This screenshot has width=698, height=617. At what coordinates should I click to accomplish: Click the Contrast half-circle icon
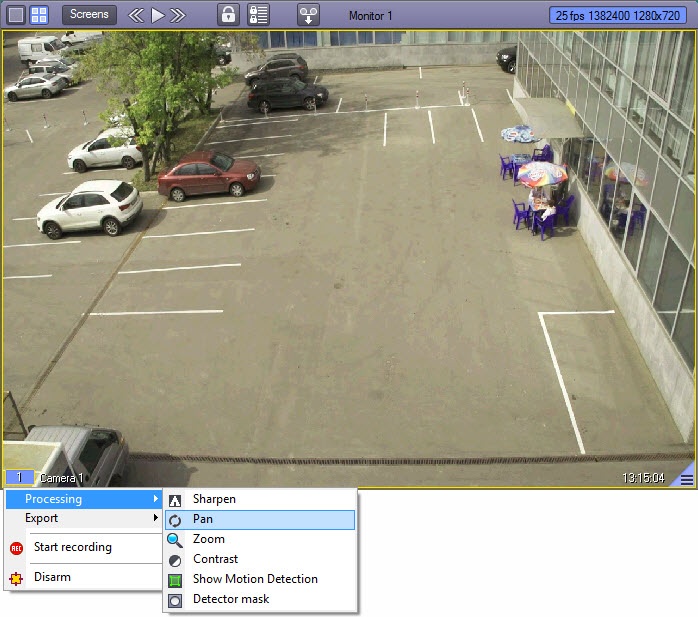(x=175, y=560)
